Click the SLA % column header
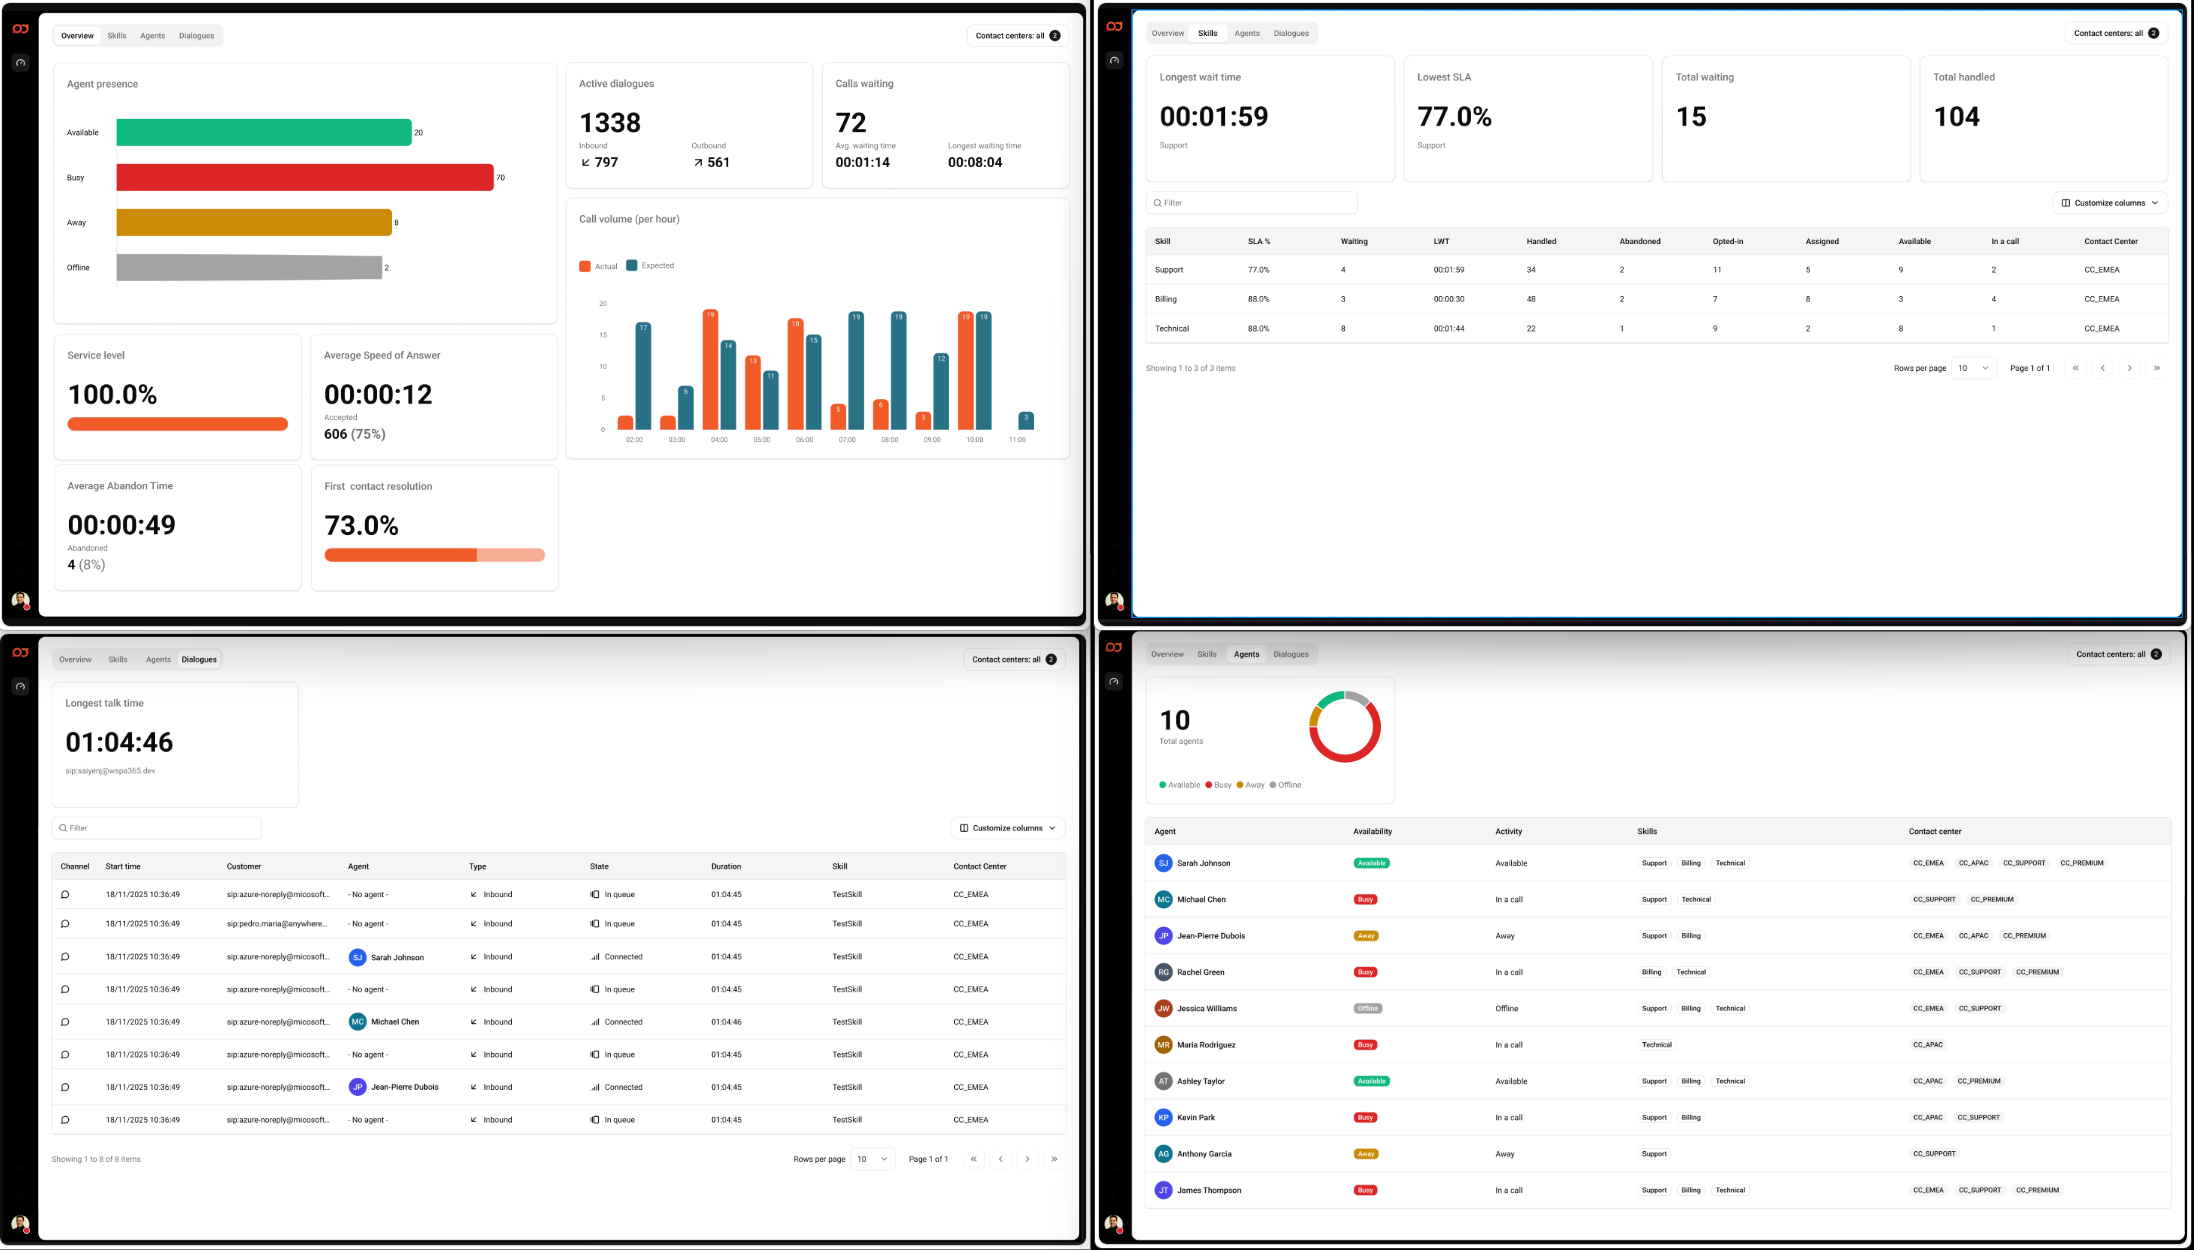Viewport: 2194px width, 1250px height. tap(1259, 241)
